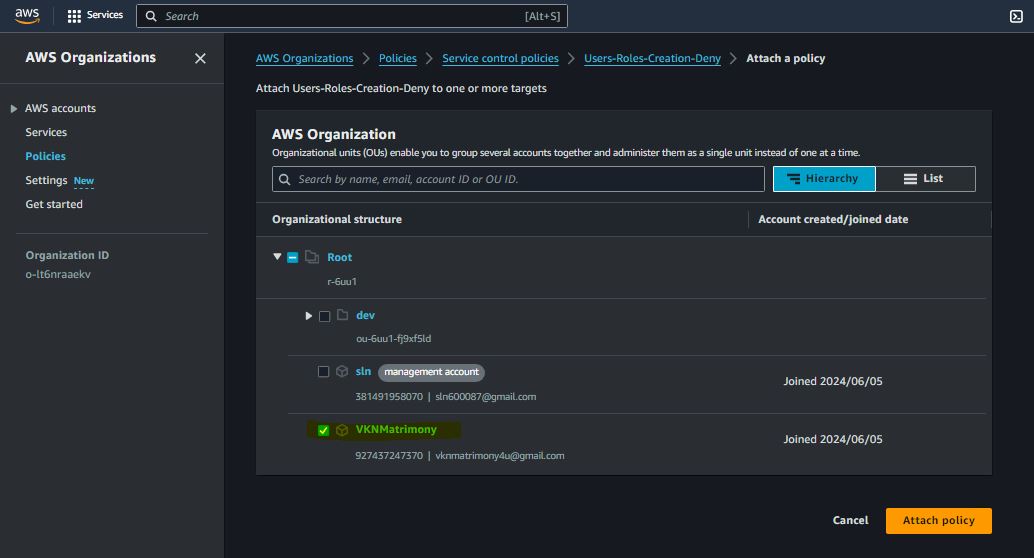The width and height of the screenshot is (1034, 558).
Task: Open Settings in the sidebar
Action: (46, 180)
